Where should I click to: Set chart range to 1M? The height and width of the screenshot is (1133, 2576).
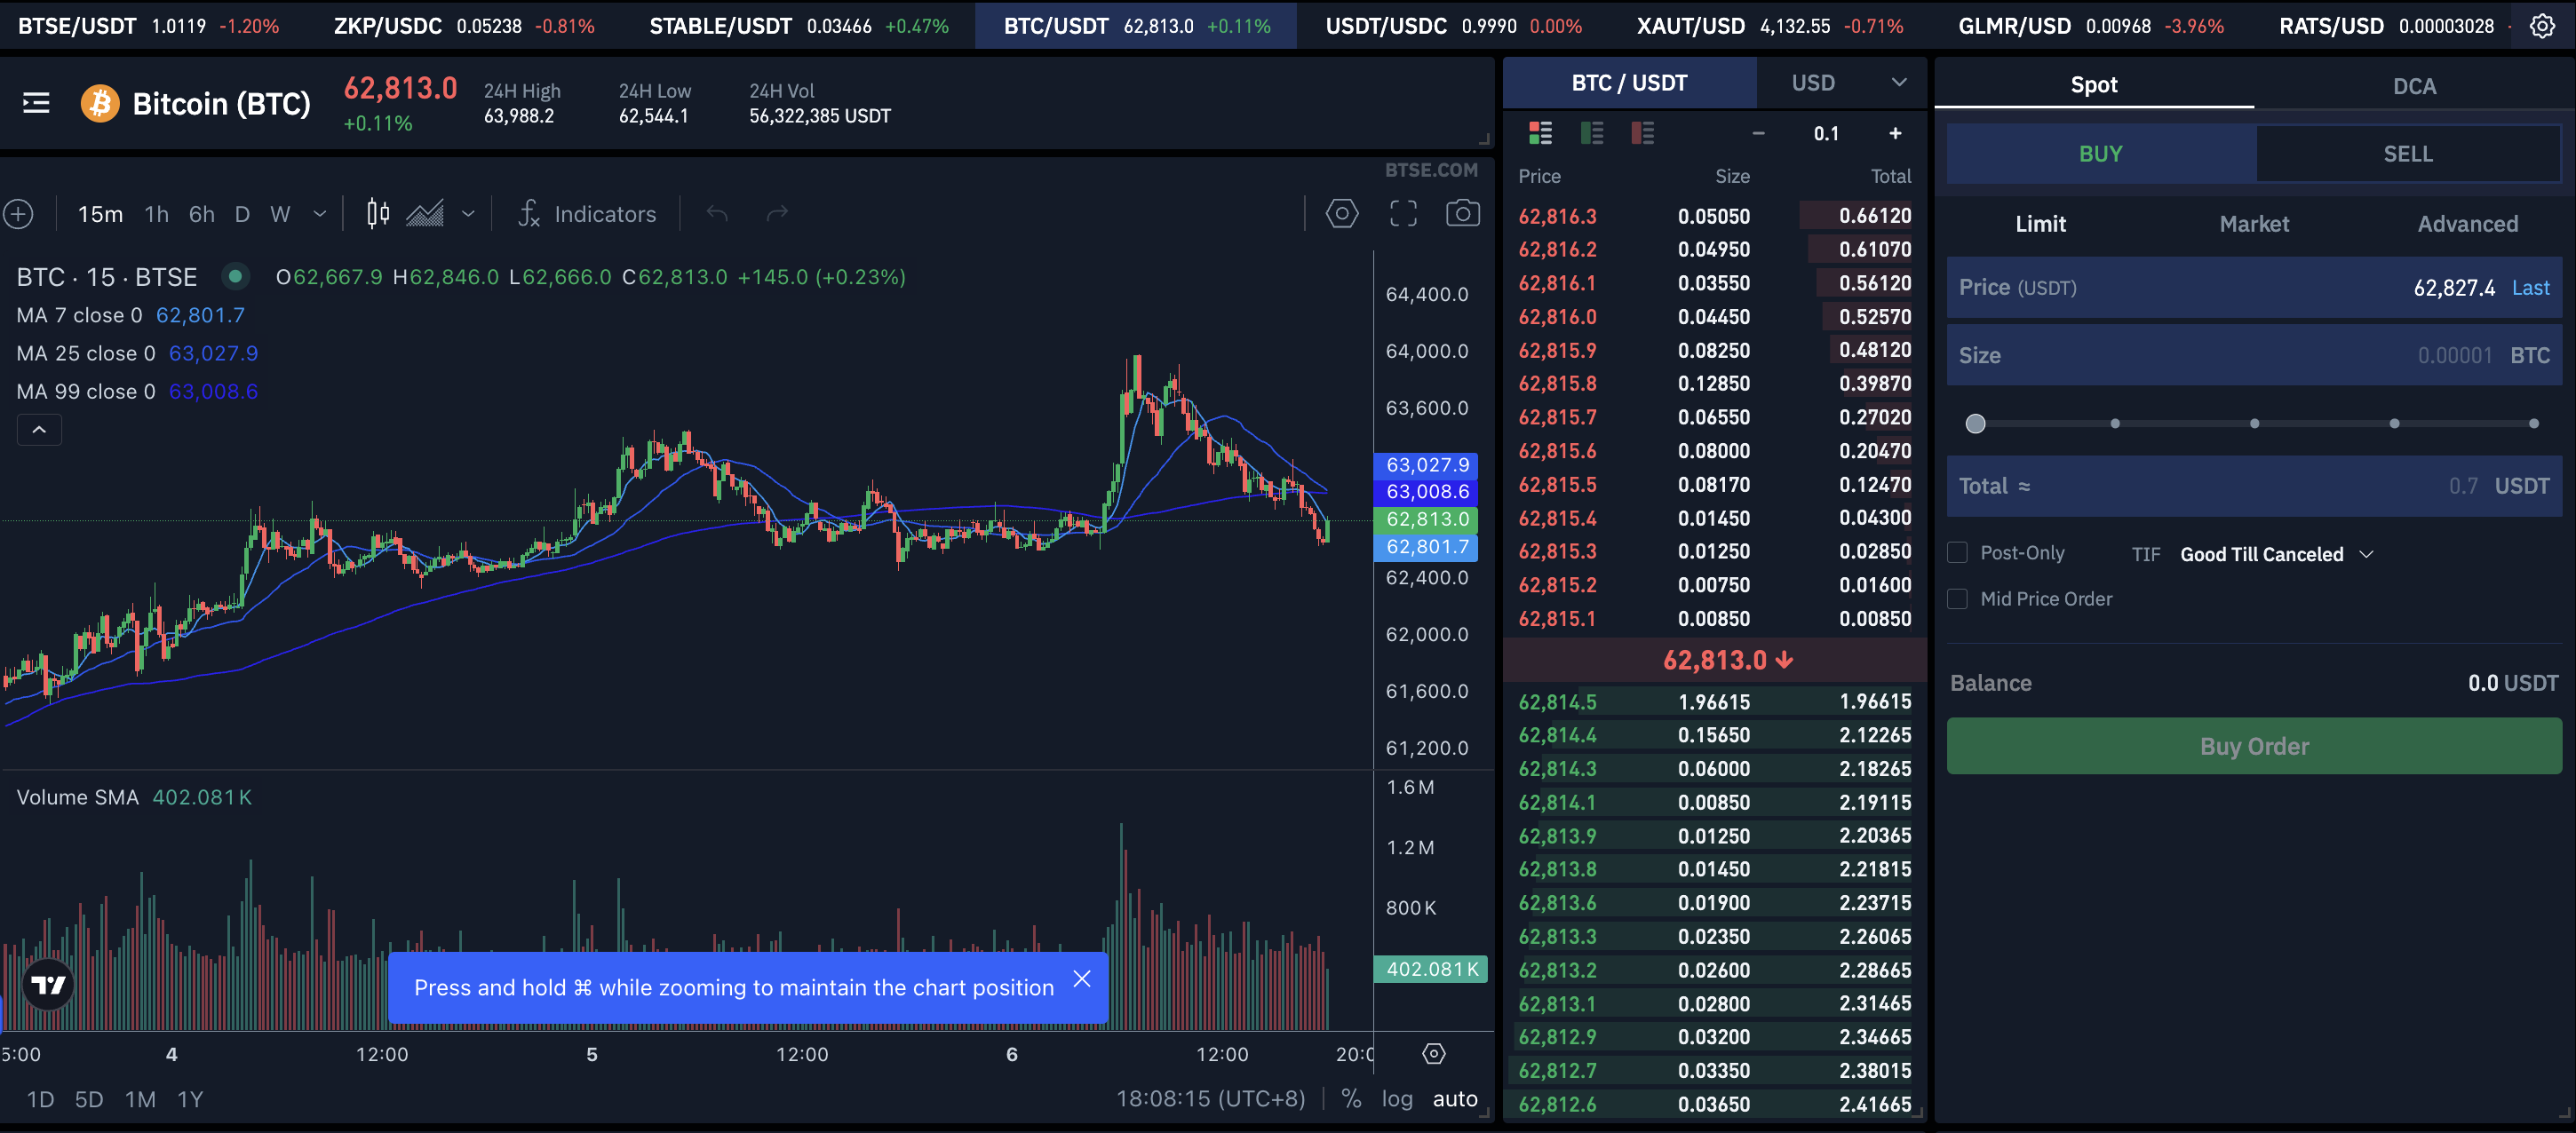click(140, 1099)
